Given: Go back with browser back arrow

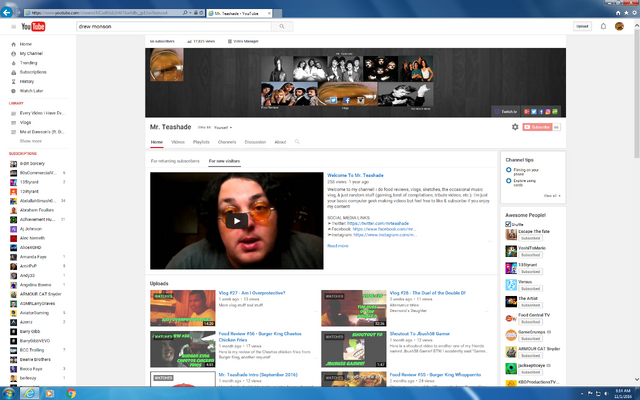Looking at the screenshot, I should pos(7,12).
